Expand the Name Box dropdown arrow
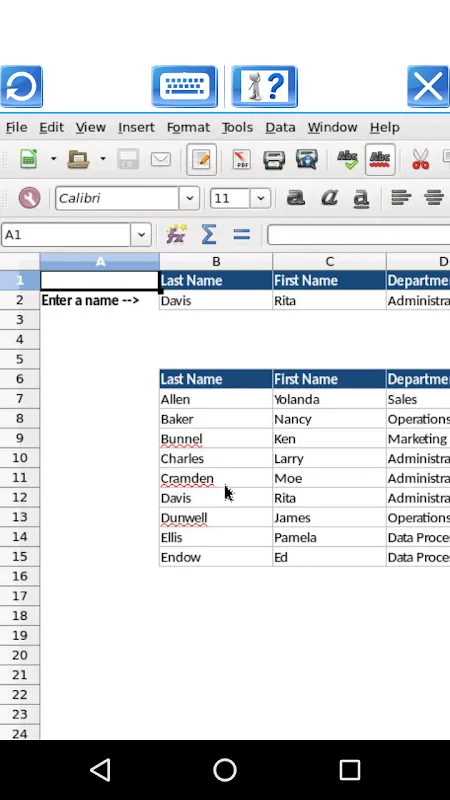The width and height of the screenshot is (450, 800). click(x=141, y=235)
